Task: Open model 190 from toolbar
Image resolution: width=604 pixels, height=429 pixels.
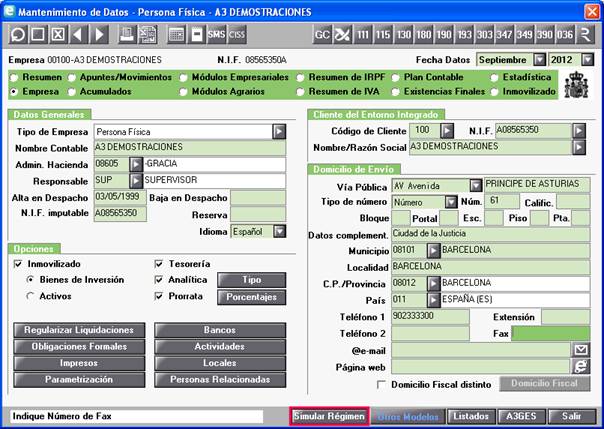Action: point(444,35)
